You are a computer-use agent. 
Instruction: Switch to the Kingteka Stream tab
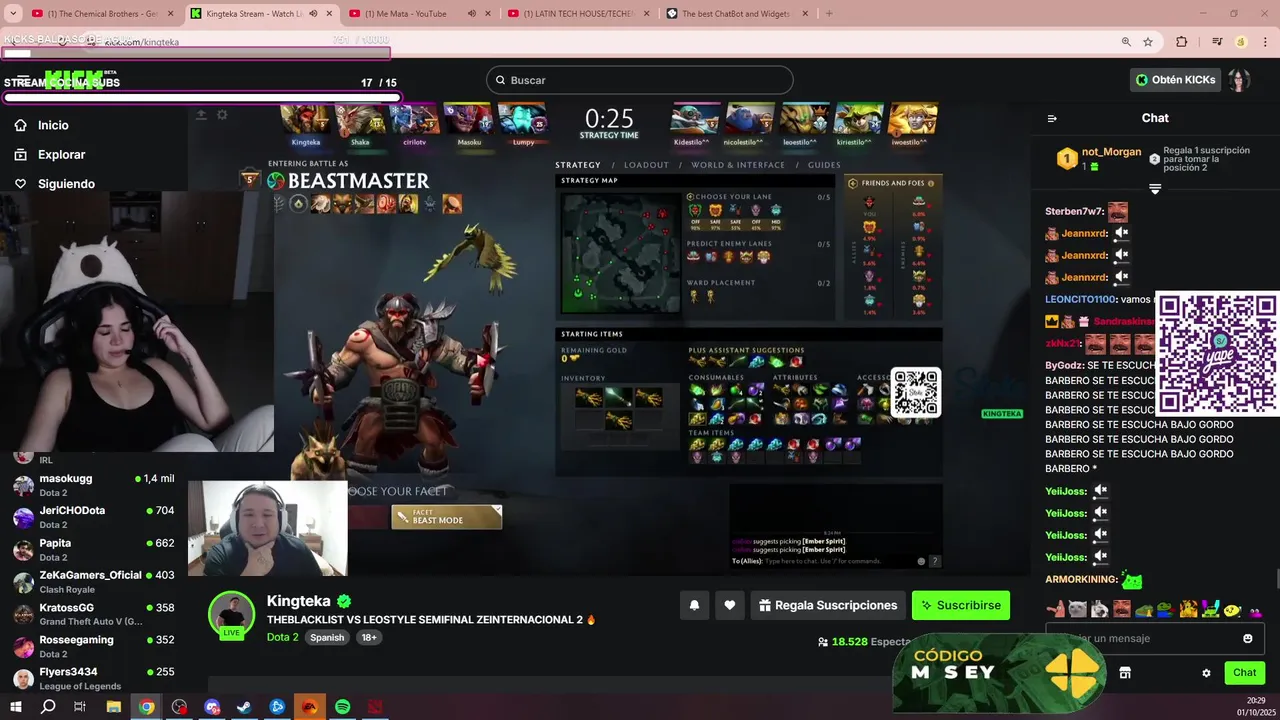coord(262,14)
